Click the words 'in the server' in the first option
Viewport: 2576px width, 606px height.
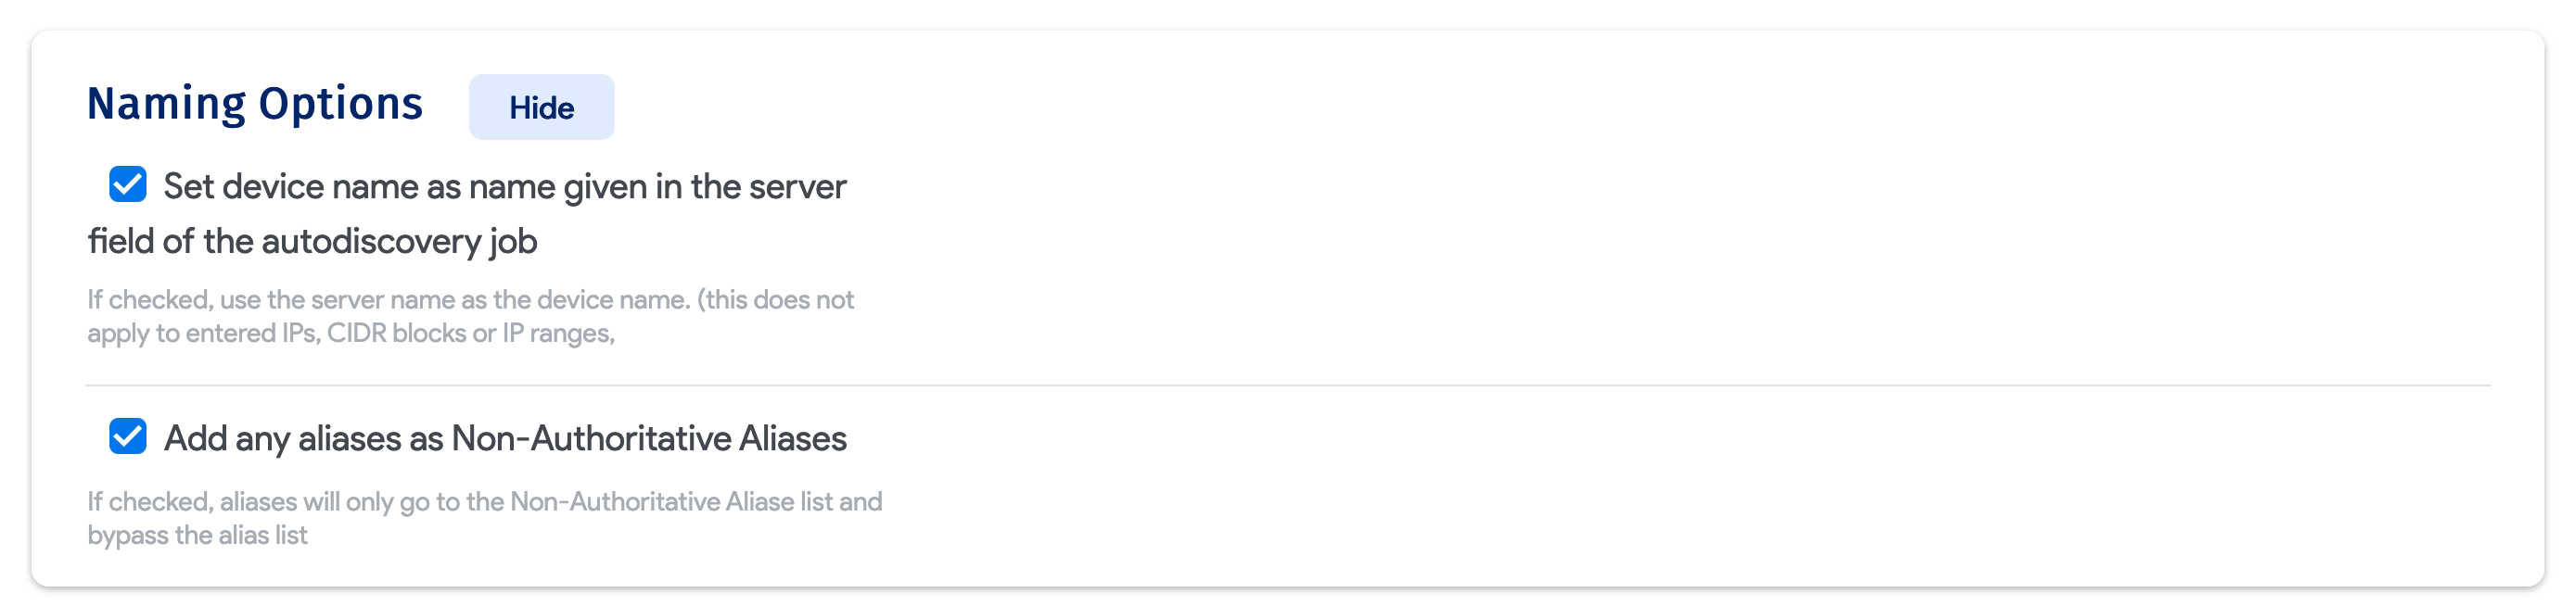(x=750, y=187)
